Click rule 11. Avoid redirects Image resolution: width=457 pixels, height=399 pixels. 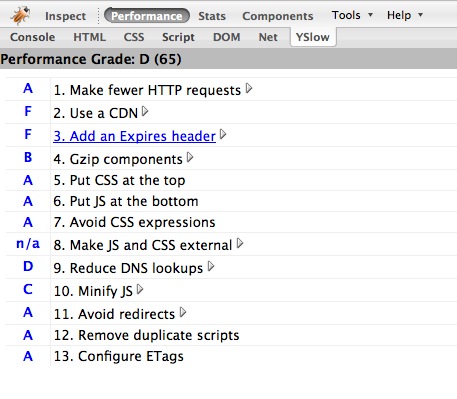(114, 314)
